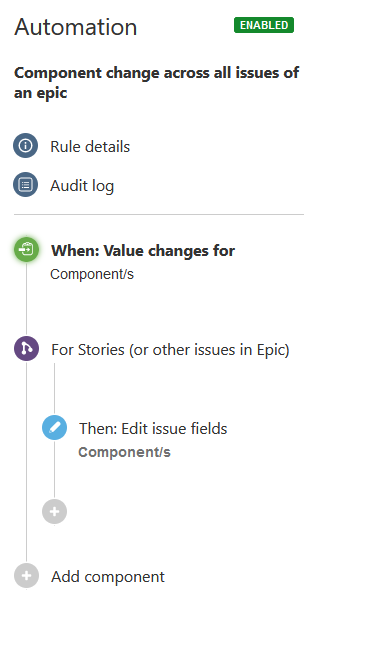Click the purple branch rule icon
Image resolution: width=390 pixels, height=667 pixels.
click(x=26, y=348)
